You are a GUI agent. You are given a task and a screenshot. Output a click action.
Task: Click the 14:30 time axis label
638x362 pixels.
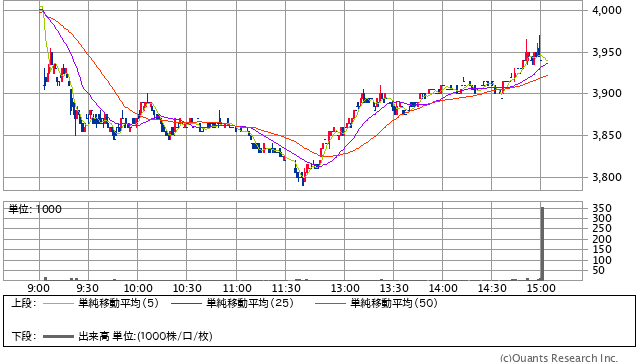pyautogui.click(x=492, y=288)
